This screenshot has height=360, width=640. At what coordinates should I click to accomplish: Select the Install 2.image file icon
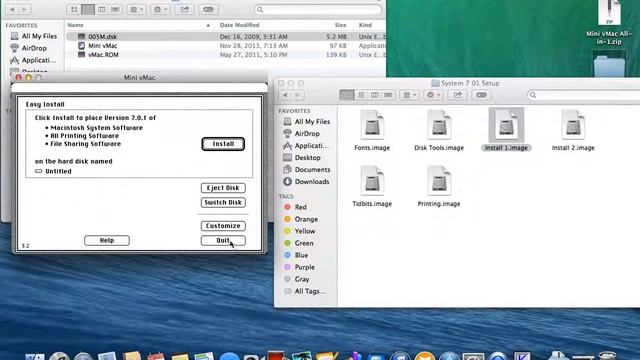[573, 125]
